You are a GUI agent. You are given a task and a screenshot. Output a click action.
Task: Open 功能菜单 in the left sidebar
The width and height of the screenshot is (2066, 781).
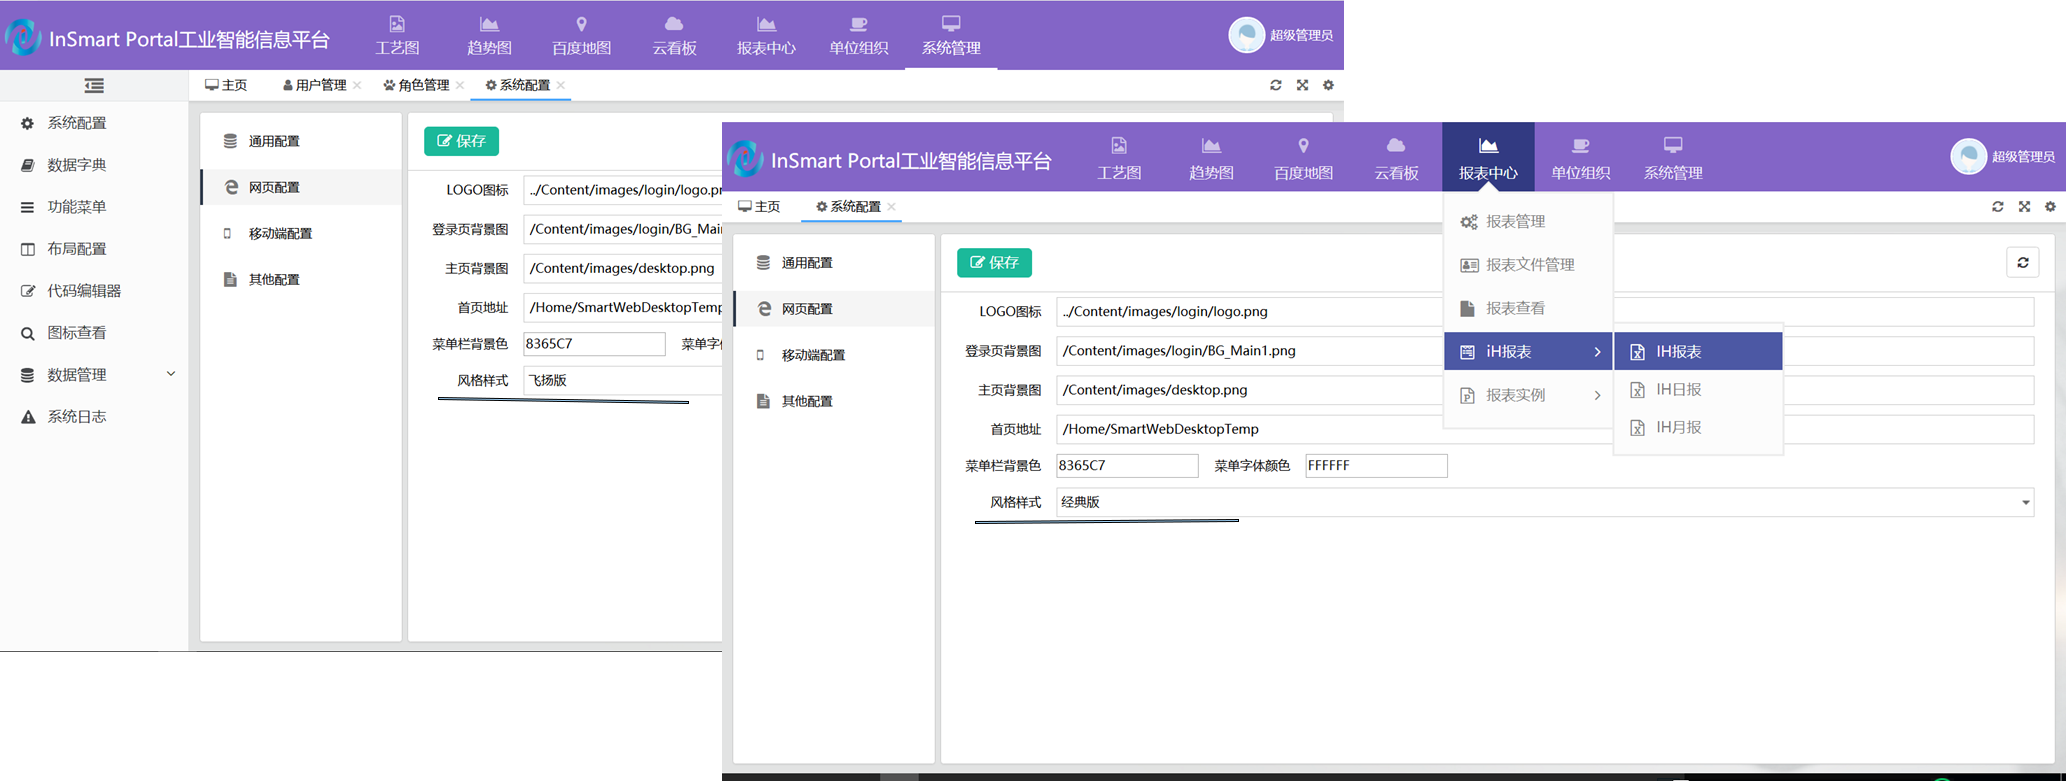pyautogui.click(x=94, y=207)
